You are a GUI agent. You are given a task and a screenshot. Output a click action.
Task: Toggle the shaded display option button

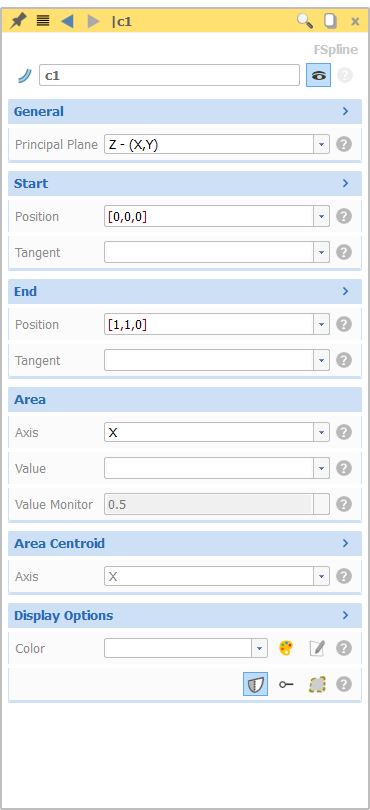coord(256,684)
